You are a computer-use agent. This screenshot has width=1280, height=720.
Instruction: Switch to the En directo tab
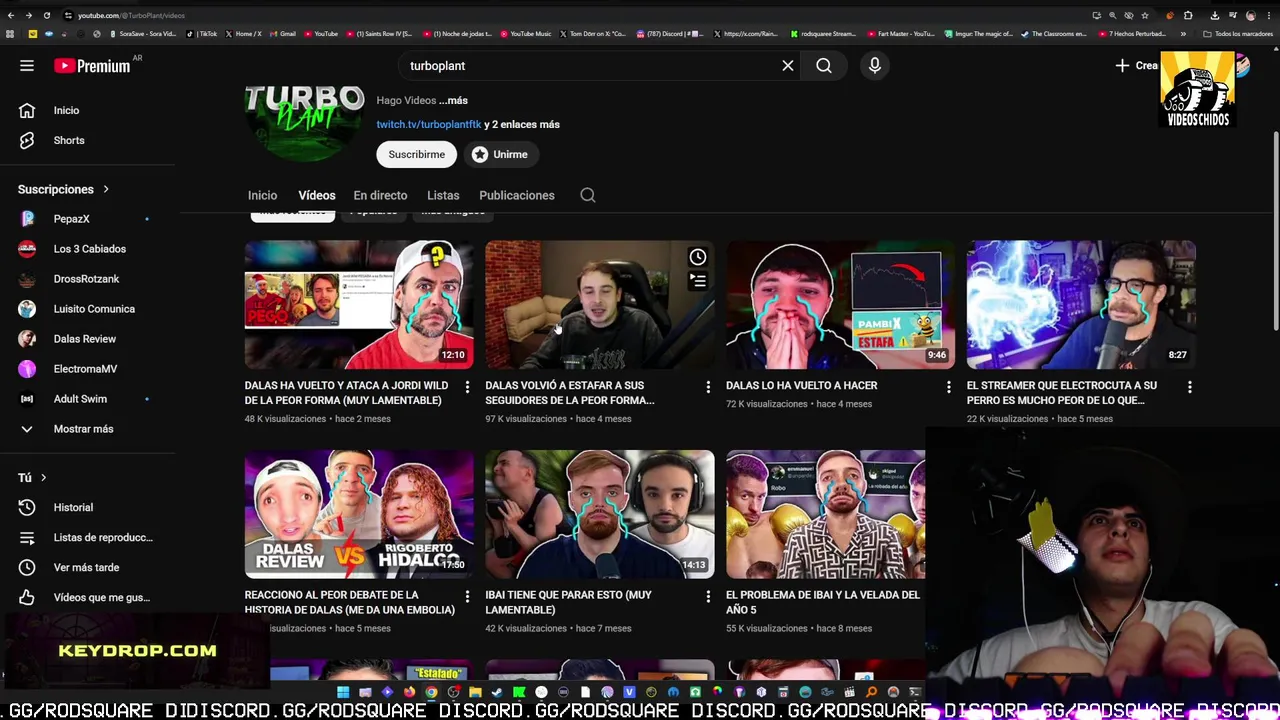380,195
